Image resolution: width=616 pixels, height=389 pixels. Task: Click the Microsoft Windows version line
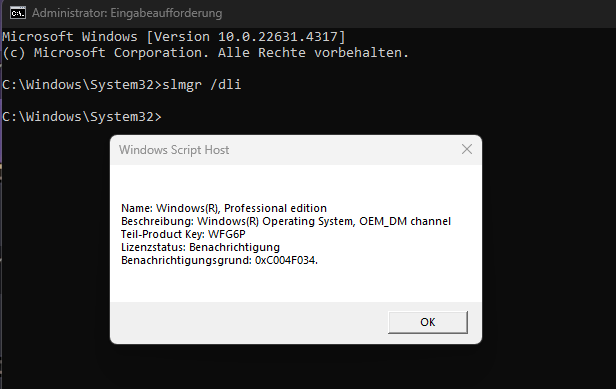[174, 37]
